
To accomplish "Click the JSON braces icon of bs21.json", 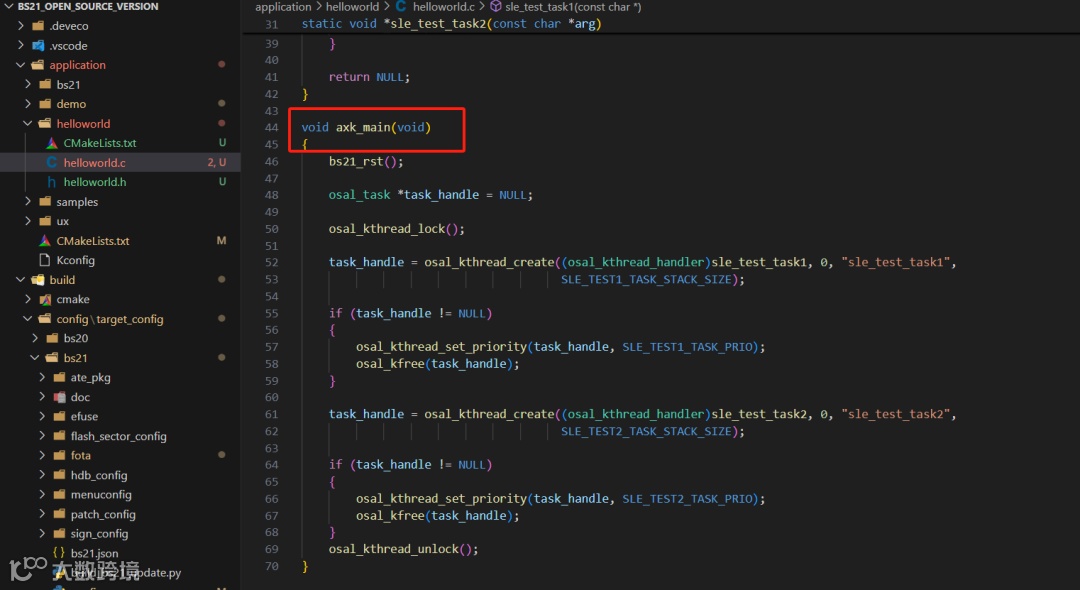I will [x=59, y=553].
